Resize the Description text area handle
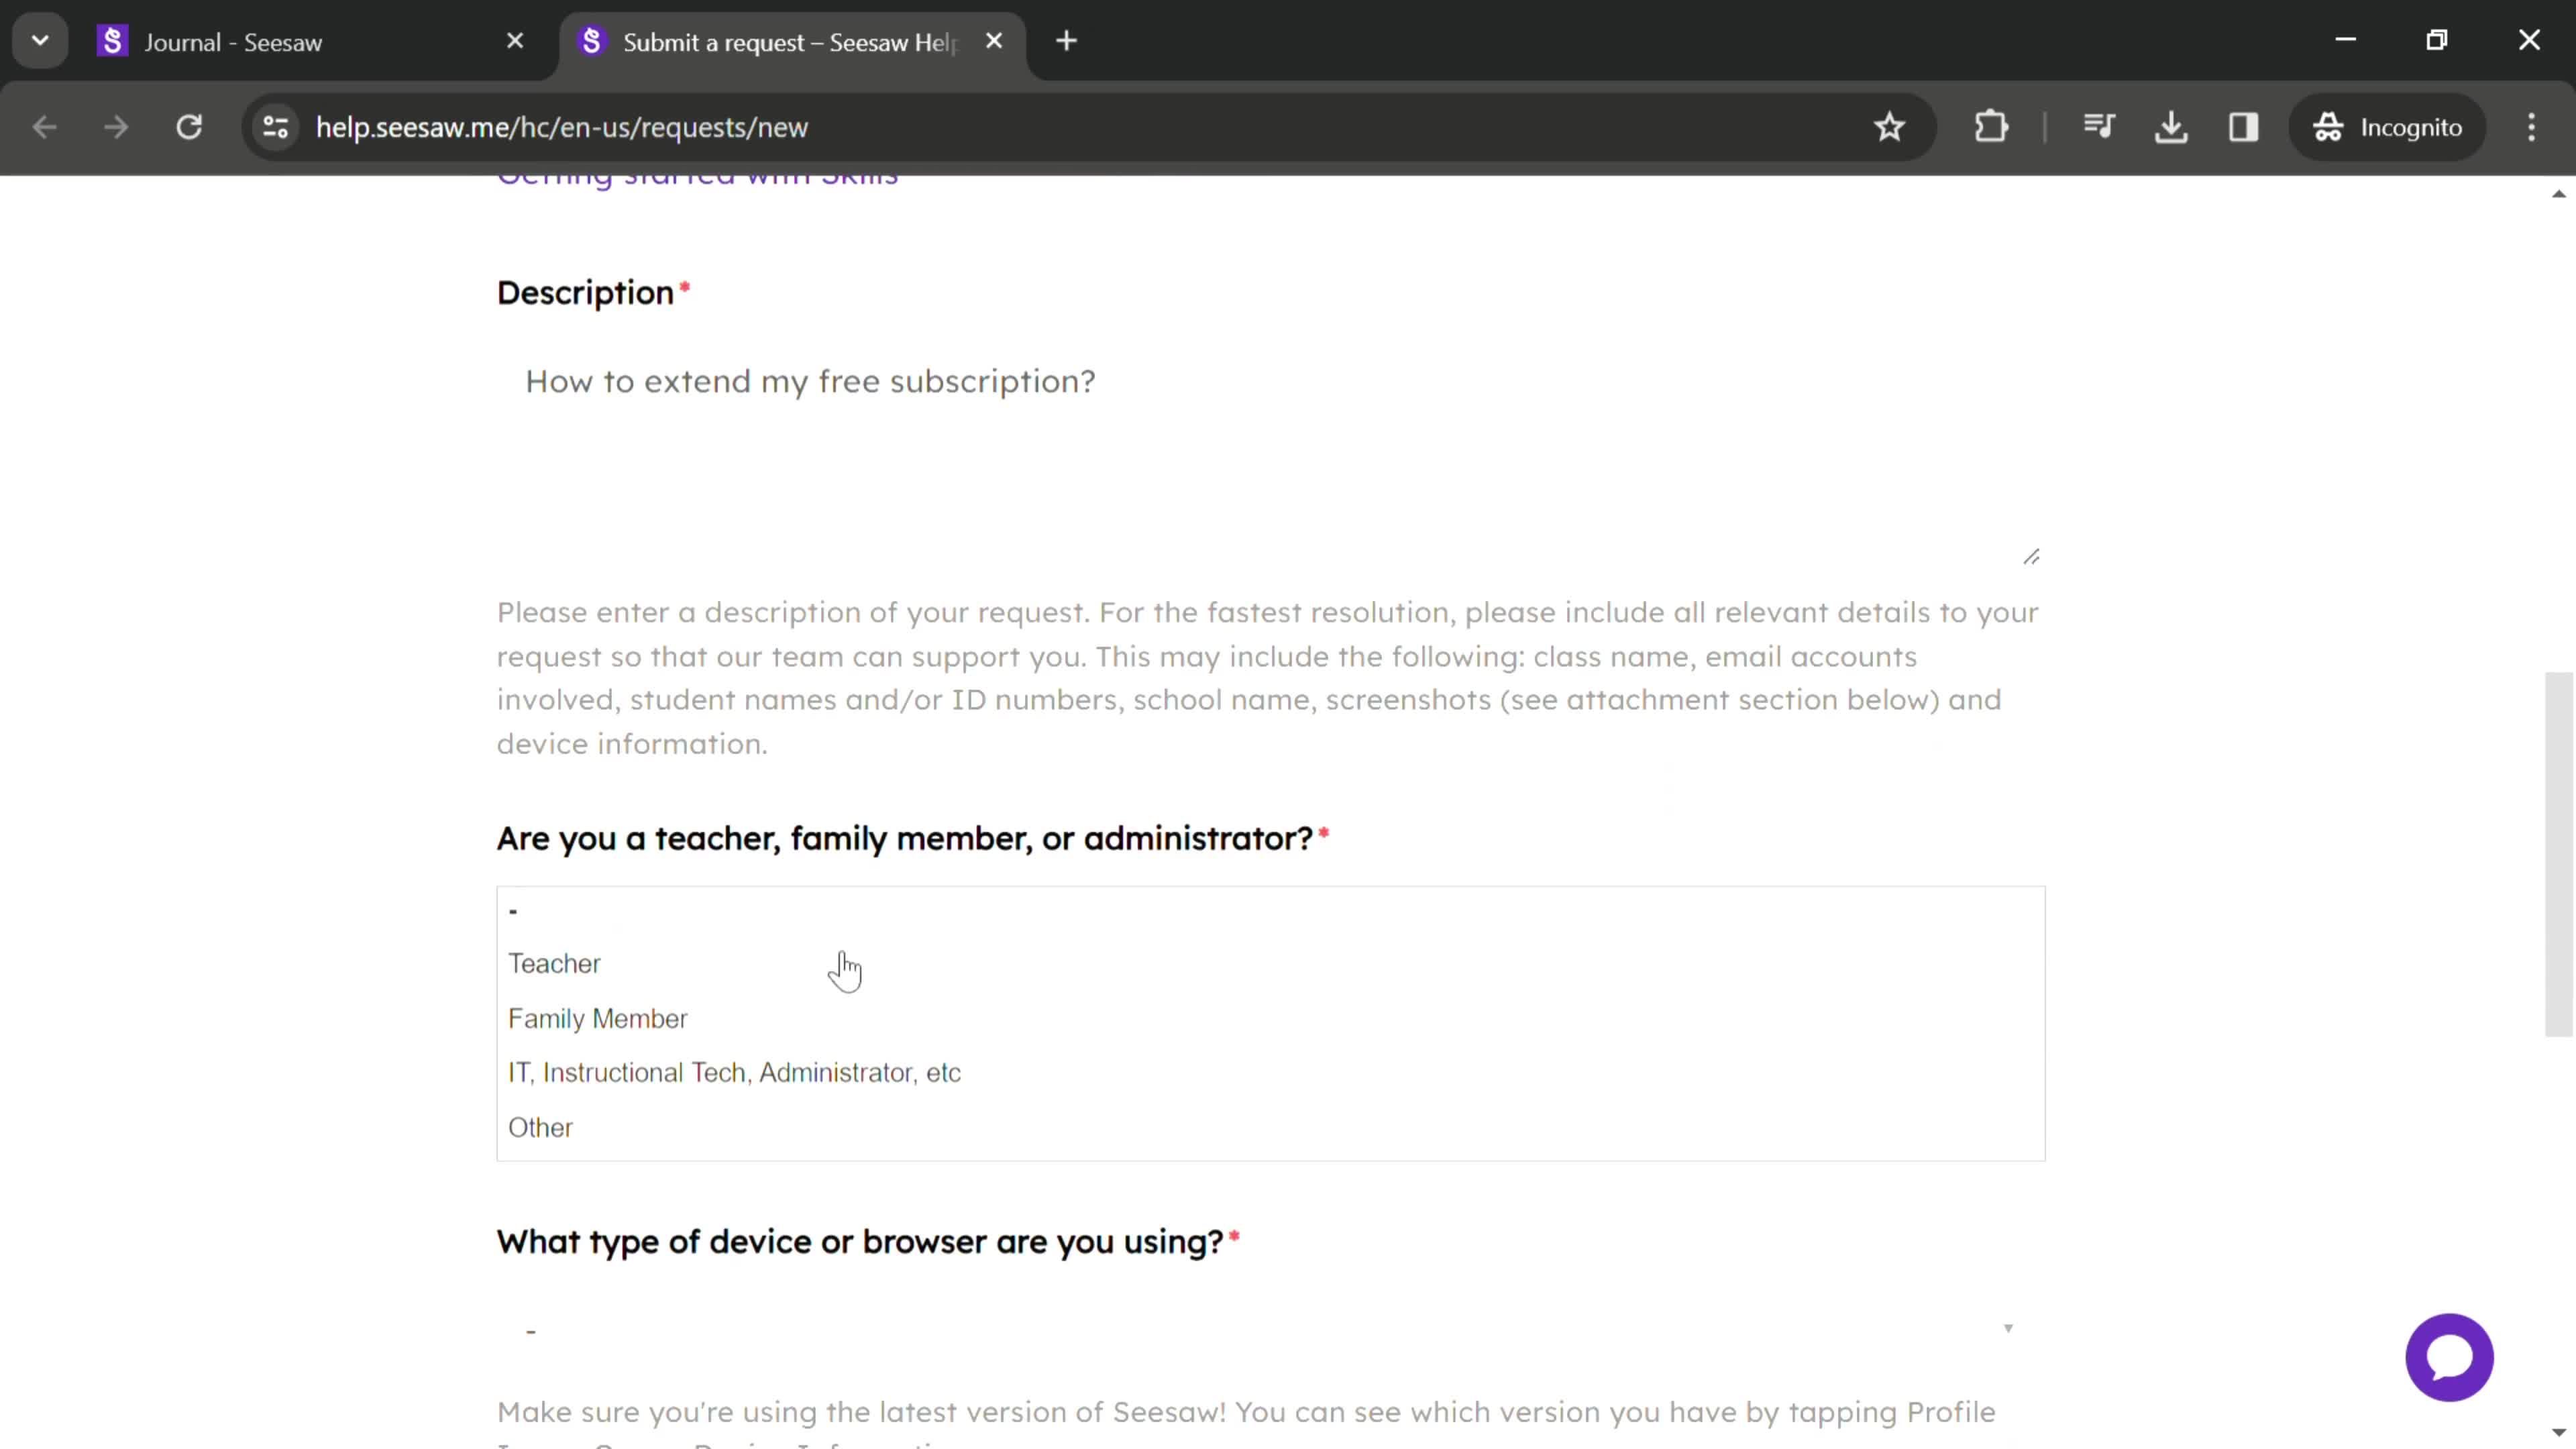The image size is (2576, 1449). point(2031,555)
